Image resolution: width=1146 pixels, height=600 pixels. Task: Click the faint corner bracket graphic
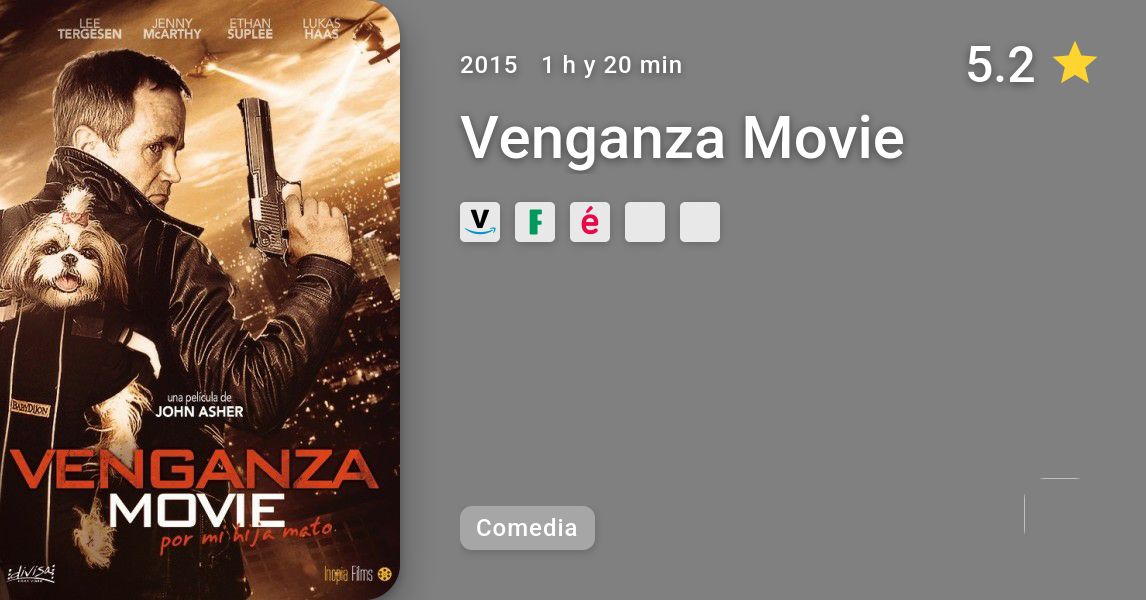coord(1052,506)
